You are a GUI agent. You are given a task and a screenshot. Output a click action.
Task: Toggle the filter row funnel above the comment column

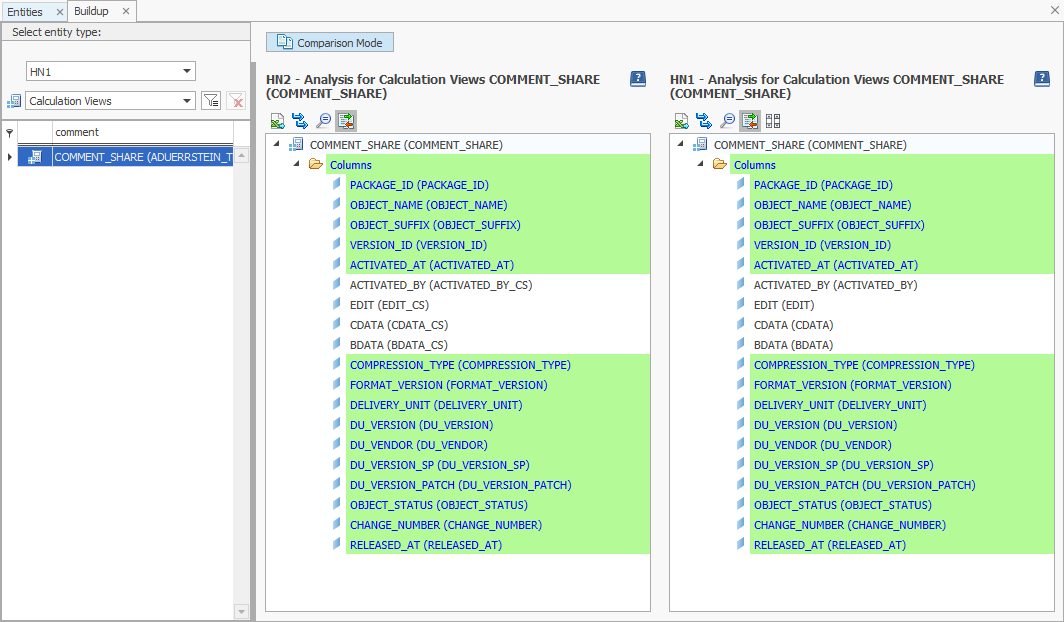9,131
